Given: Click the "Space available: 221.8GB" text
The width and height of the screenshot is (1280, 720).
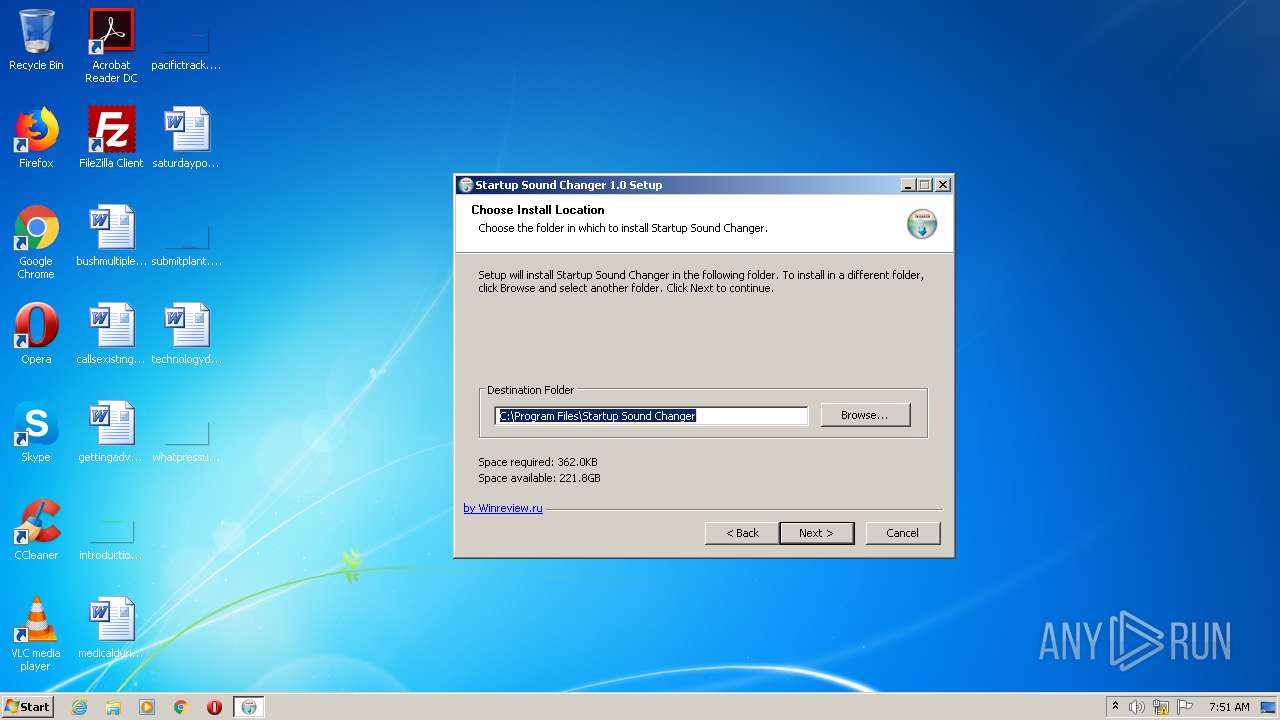Looking at the screenshot, I should point(539,478).
